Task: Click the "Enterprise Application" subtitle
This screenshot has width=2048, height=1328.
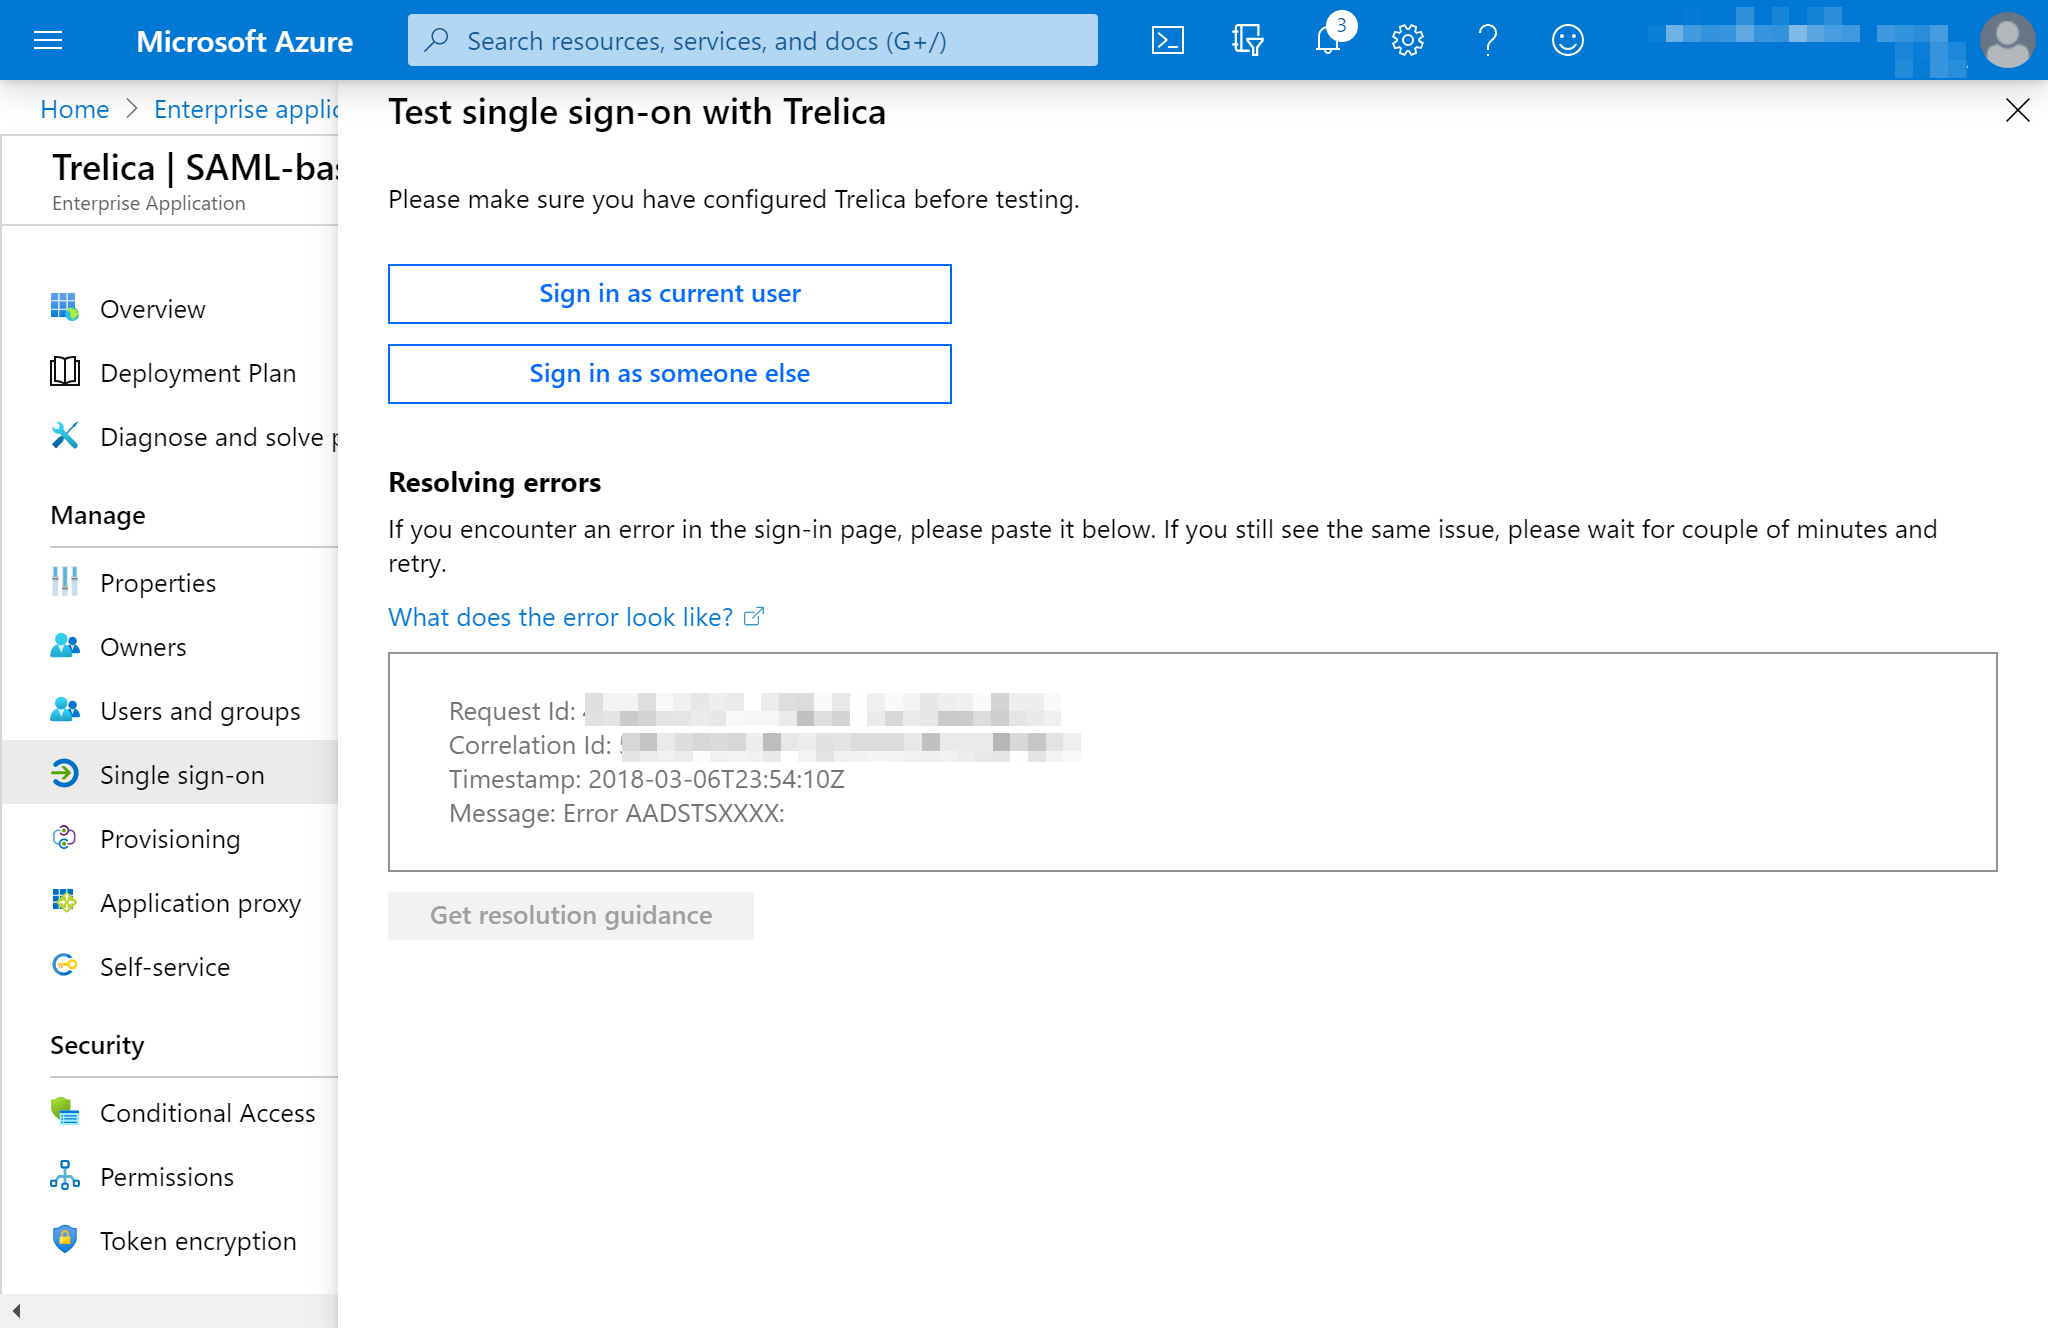Action: point(148,203)
